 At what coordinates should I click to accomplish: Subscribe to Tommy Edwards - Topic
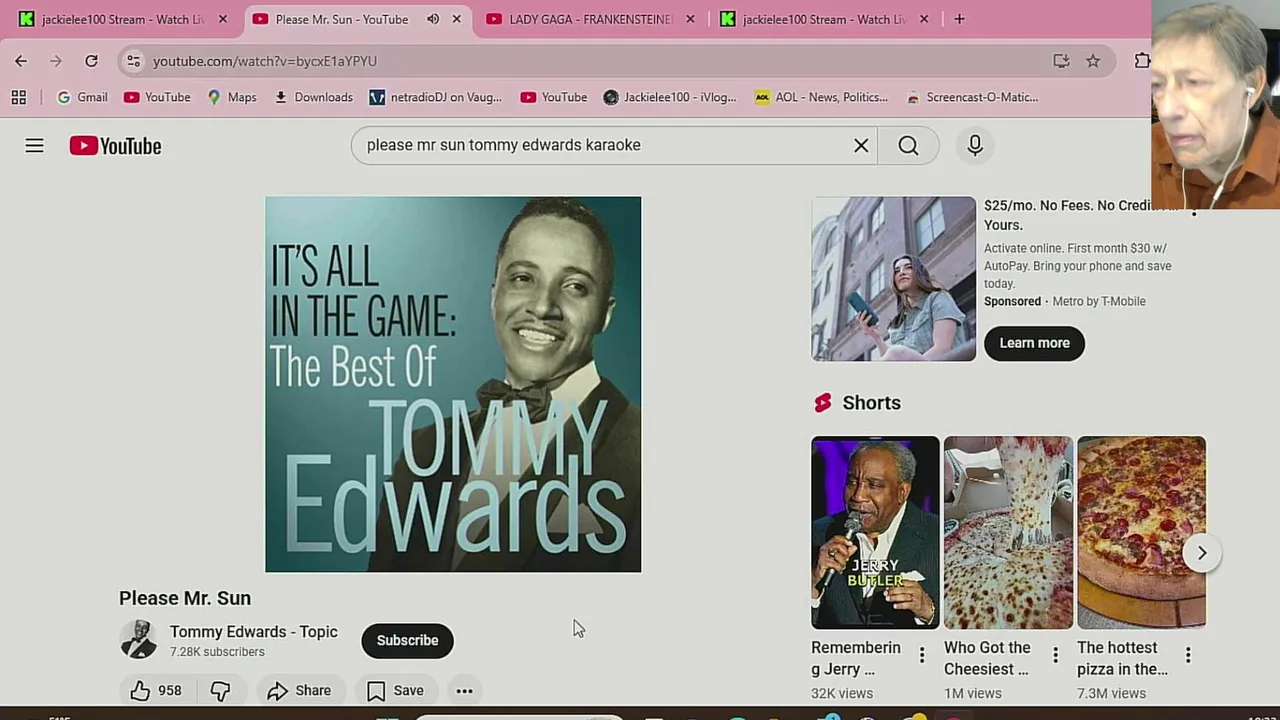(407, 640)
